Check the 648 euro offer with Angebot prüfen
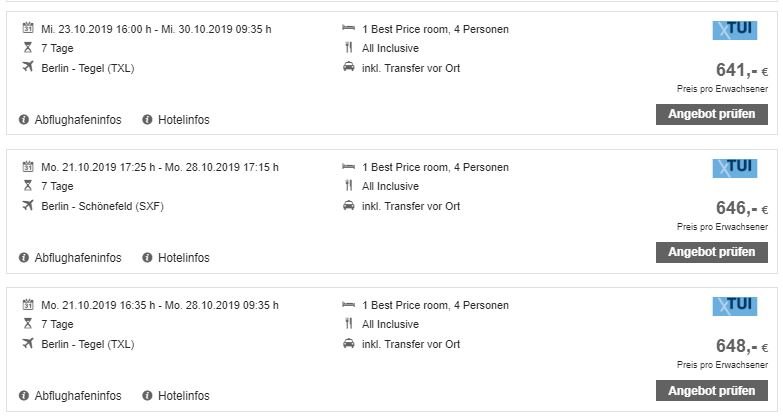This screenshot has height=417, width=783. (x=712, y=391)
